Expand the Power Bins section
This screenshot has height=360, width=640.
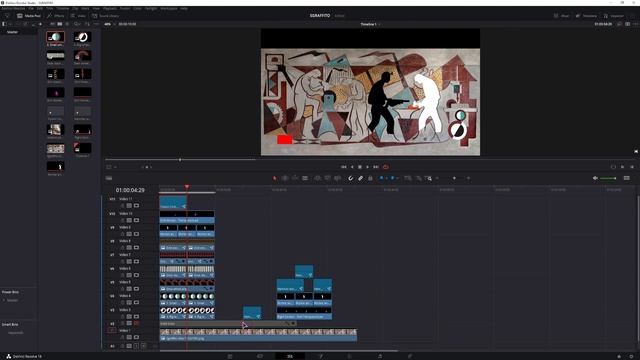point(10,292)
